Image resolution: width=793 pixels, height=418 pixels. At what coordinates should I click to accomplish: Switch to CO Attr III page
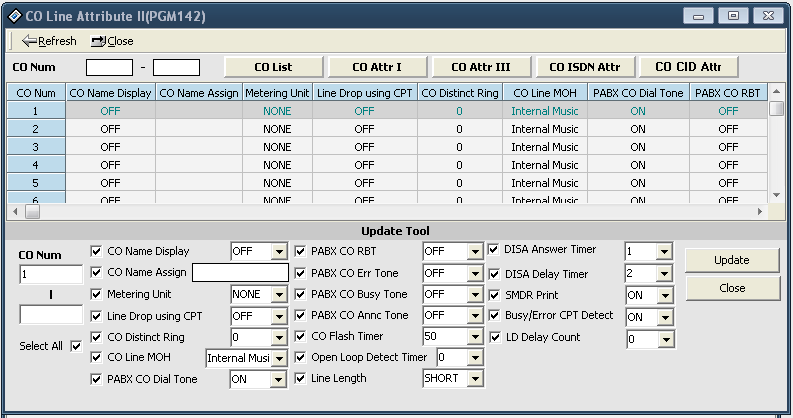click(x=481, y=67)
